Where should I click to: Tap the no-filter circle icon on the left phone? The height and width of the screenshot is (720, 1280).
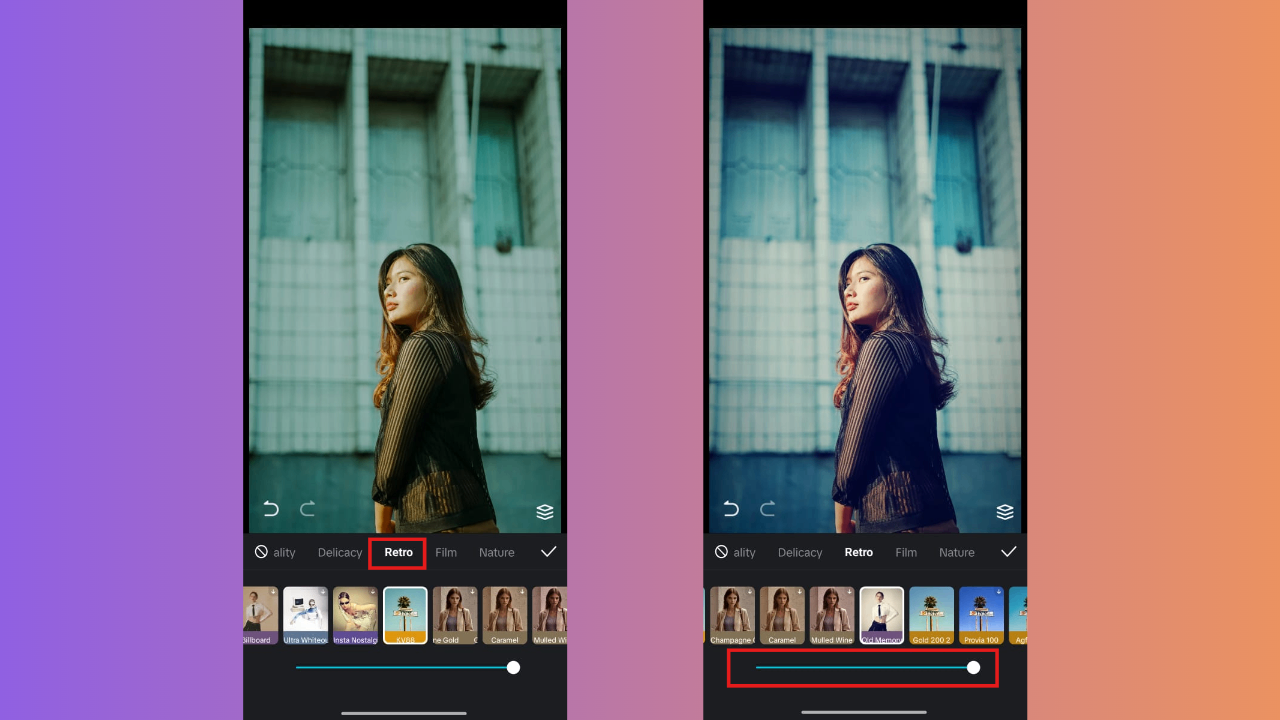point(261,552)
